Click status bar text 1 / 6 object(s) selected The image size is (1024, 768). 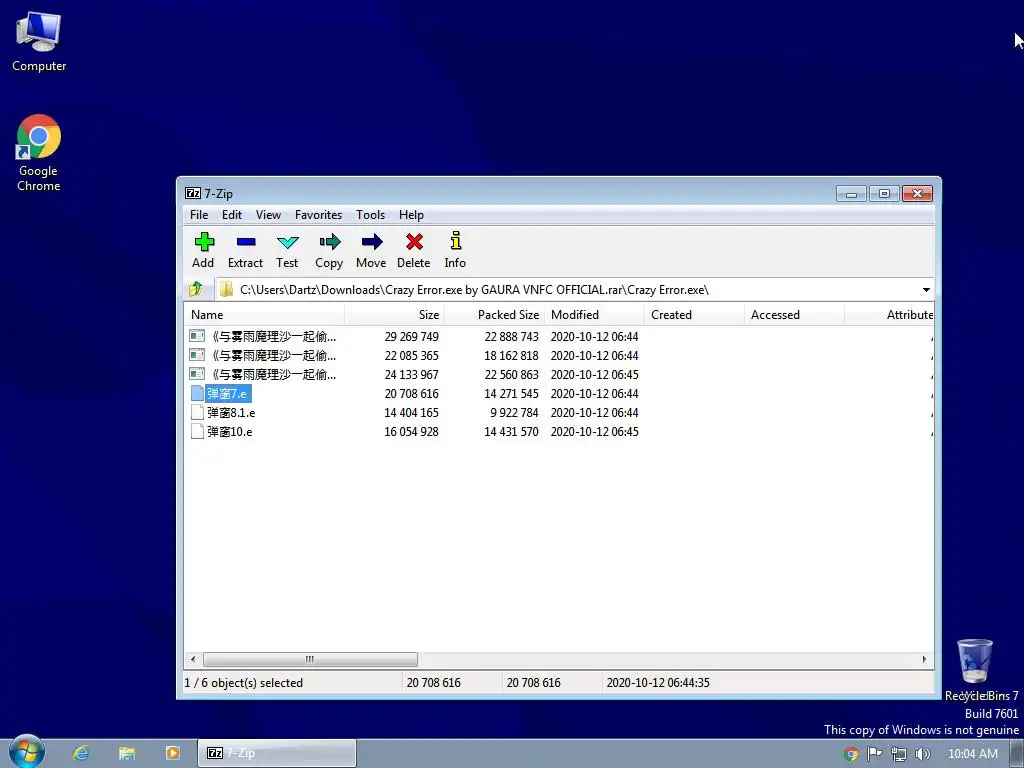pyautogui.click(x=244, y=682)
